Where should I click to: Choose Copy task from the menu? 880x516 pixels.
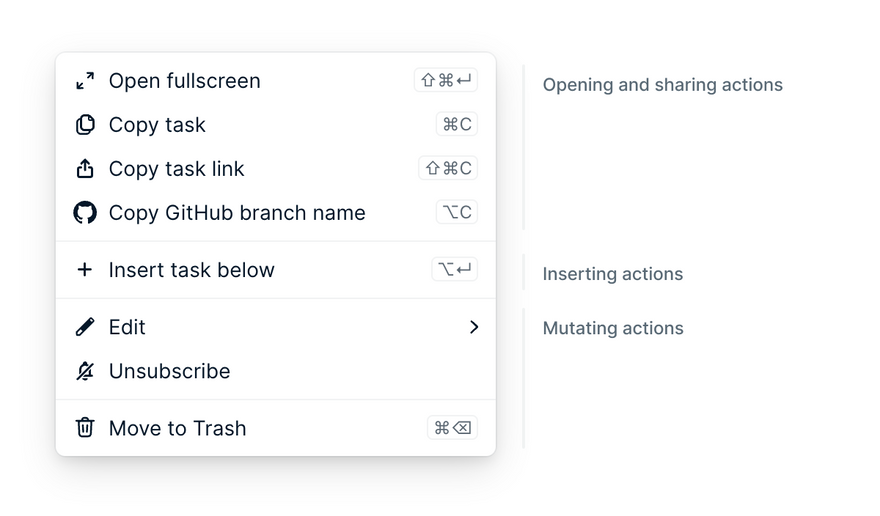tap(276, 125)
